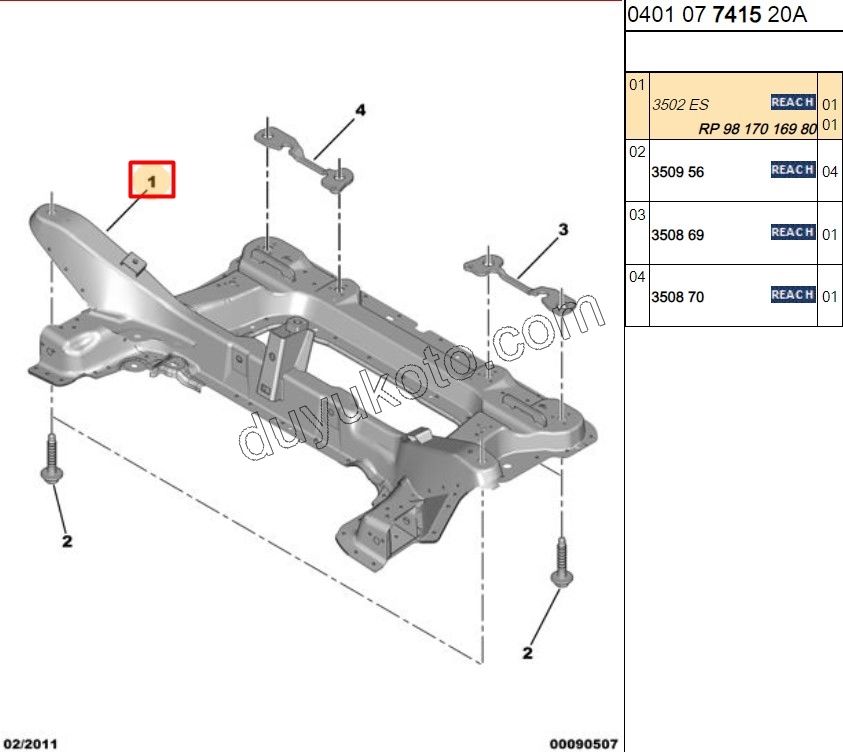This screenshot has height=752, width=843.
Task: Open the REACH badge next to 3508 70
Action: [x=792, y=294]
